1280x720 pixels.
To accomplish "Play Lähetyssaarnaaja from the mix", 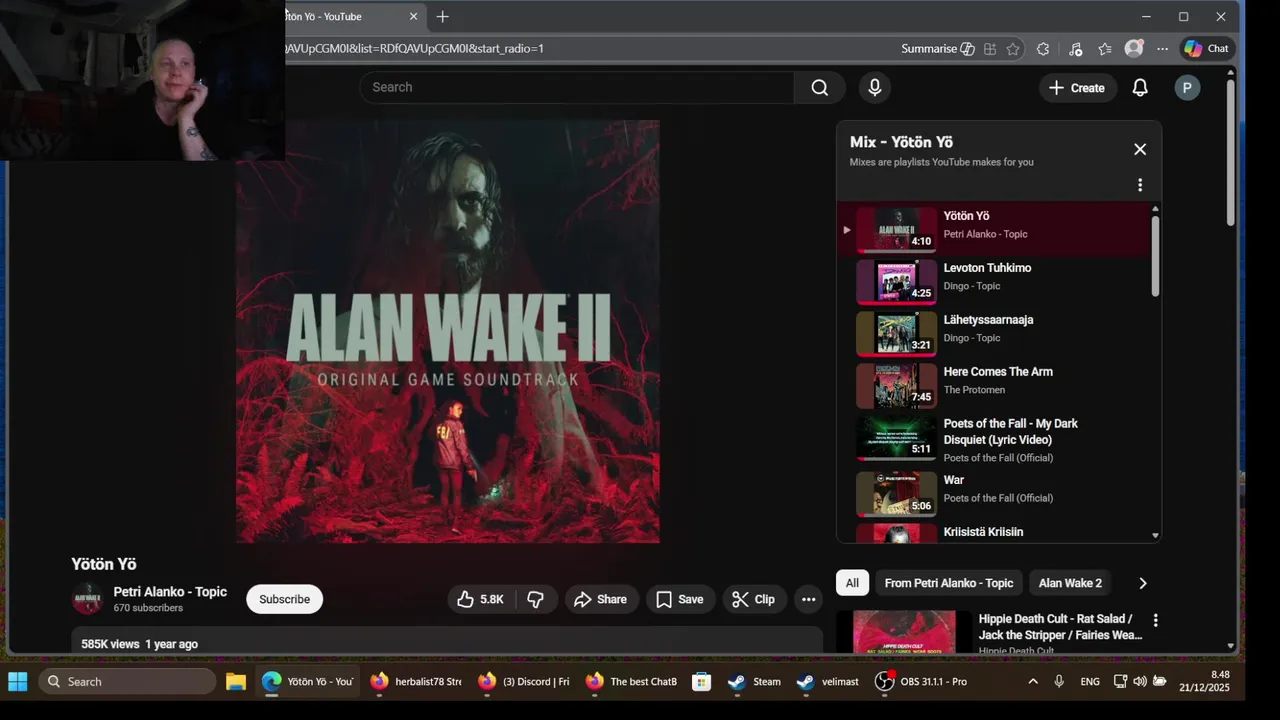I will coord(994,333).
